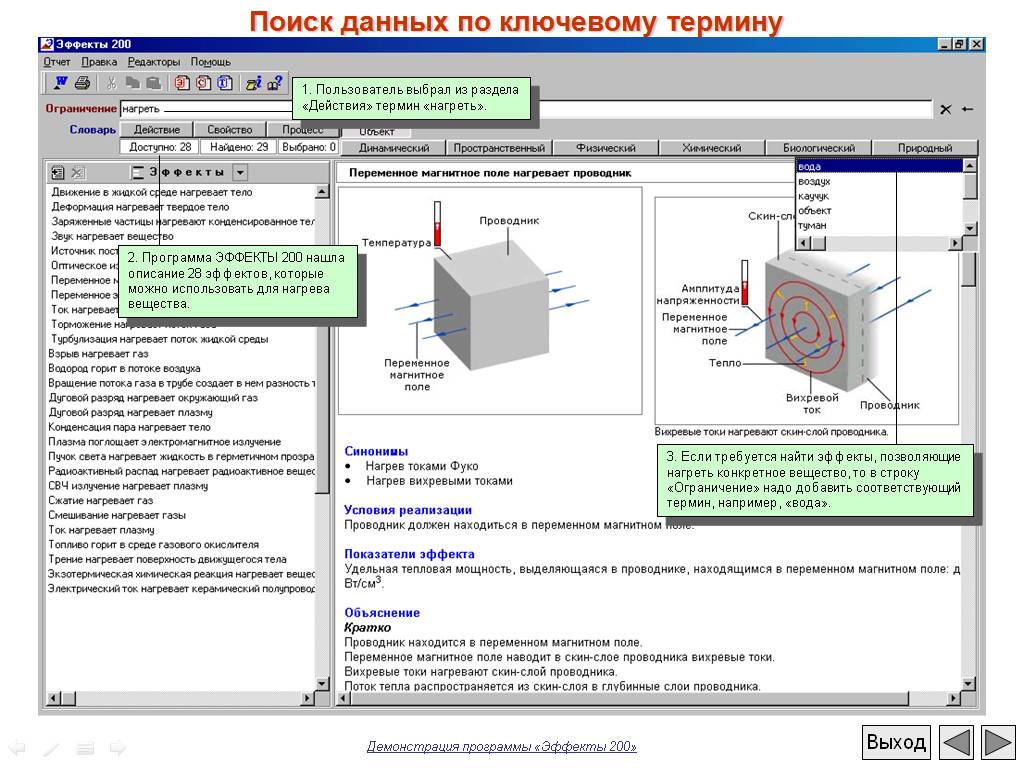Open the Редакторы menu
This screenshot has height=768, width=1024.
pyautogui.click(x=153, y=62)
